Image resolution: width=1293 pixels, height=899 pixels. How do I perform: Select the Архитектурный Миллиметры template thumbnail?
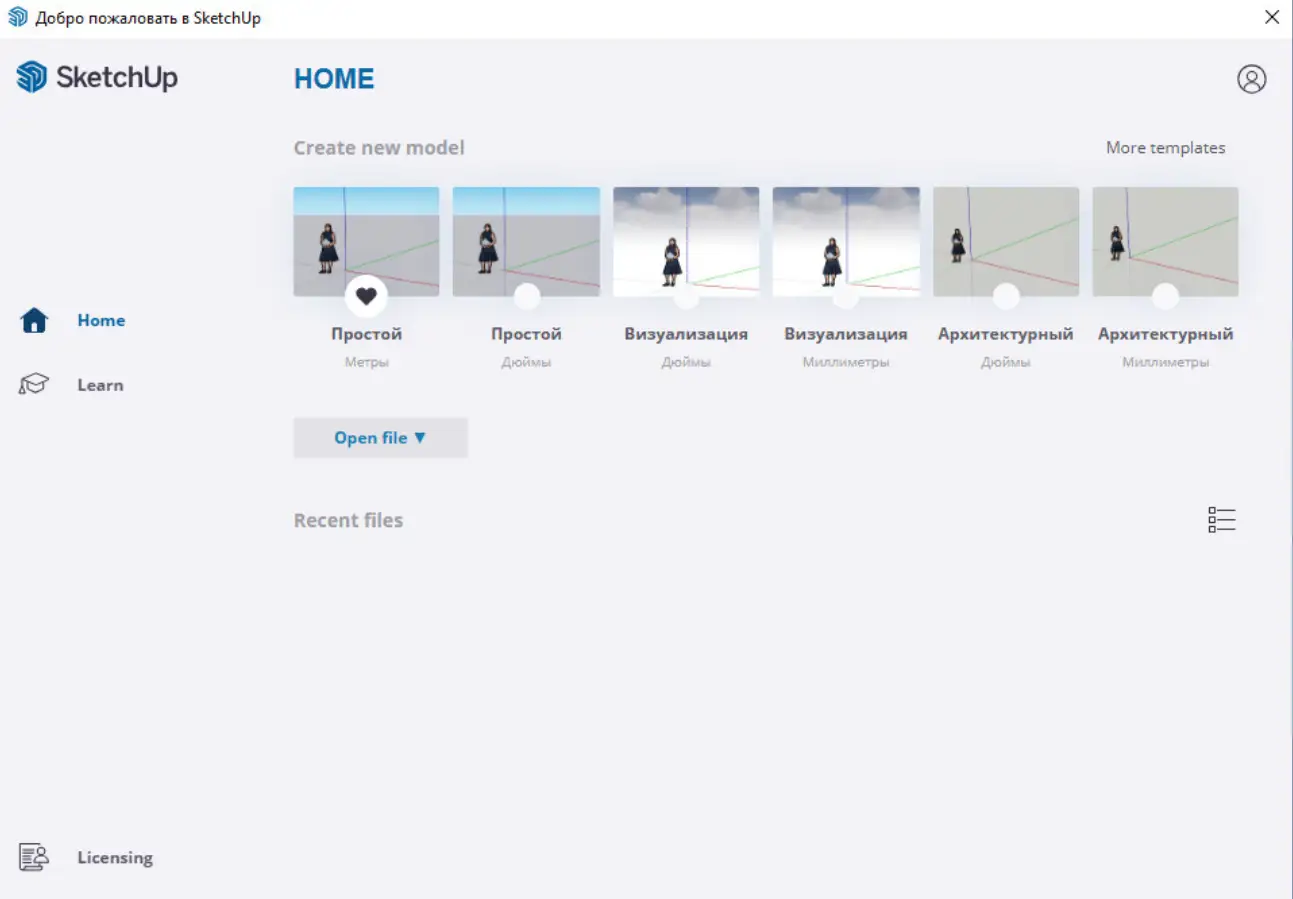(1165, 242)
